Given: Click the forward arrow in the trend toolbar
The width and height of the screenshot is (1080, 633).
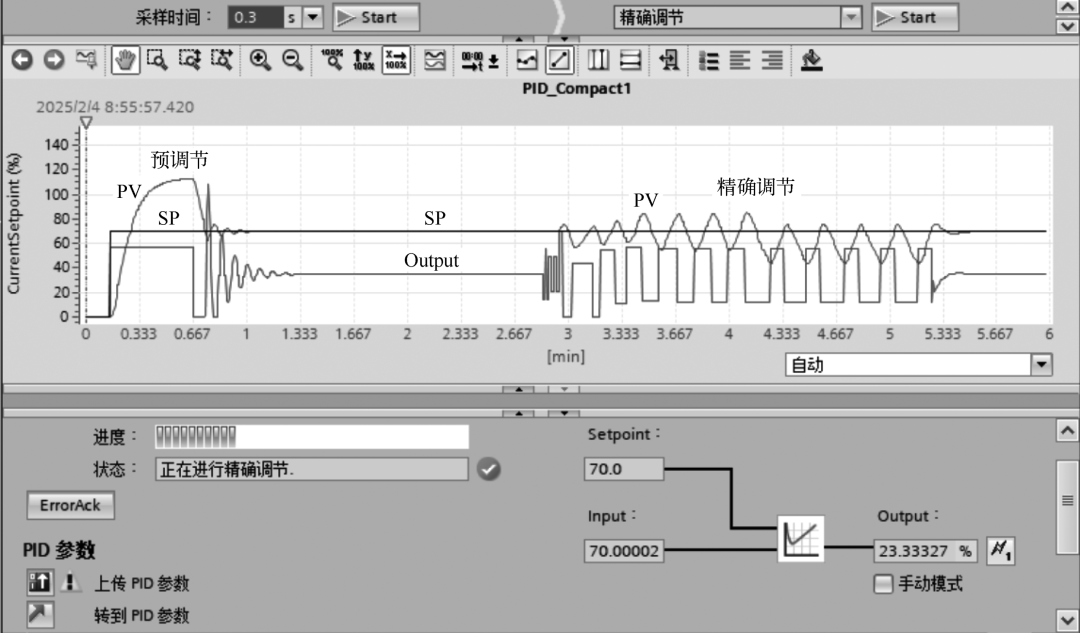Looking at the screenshot, I should click(54, 60).
